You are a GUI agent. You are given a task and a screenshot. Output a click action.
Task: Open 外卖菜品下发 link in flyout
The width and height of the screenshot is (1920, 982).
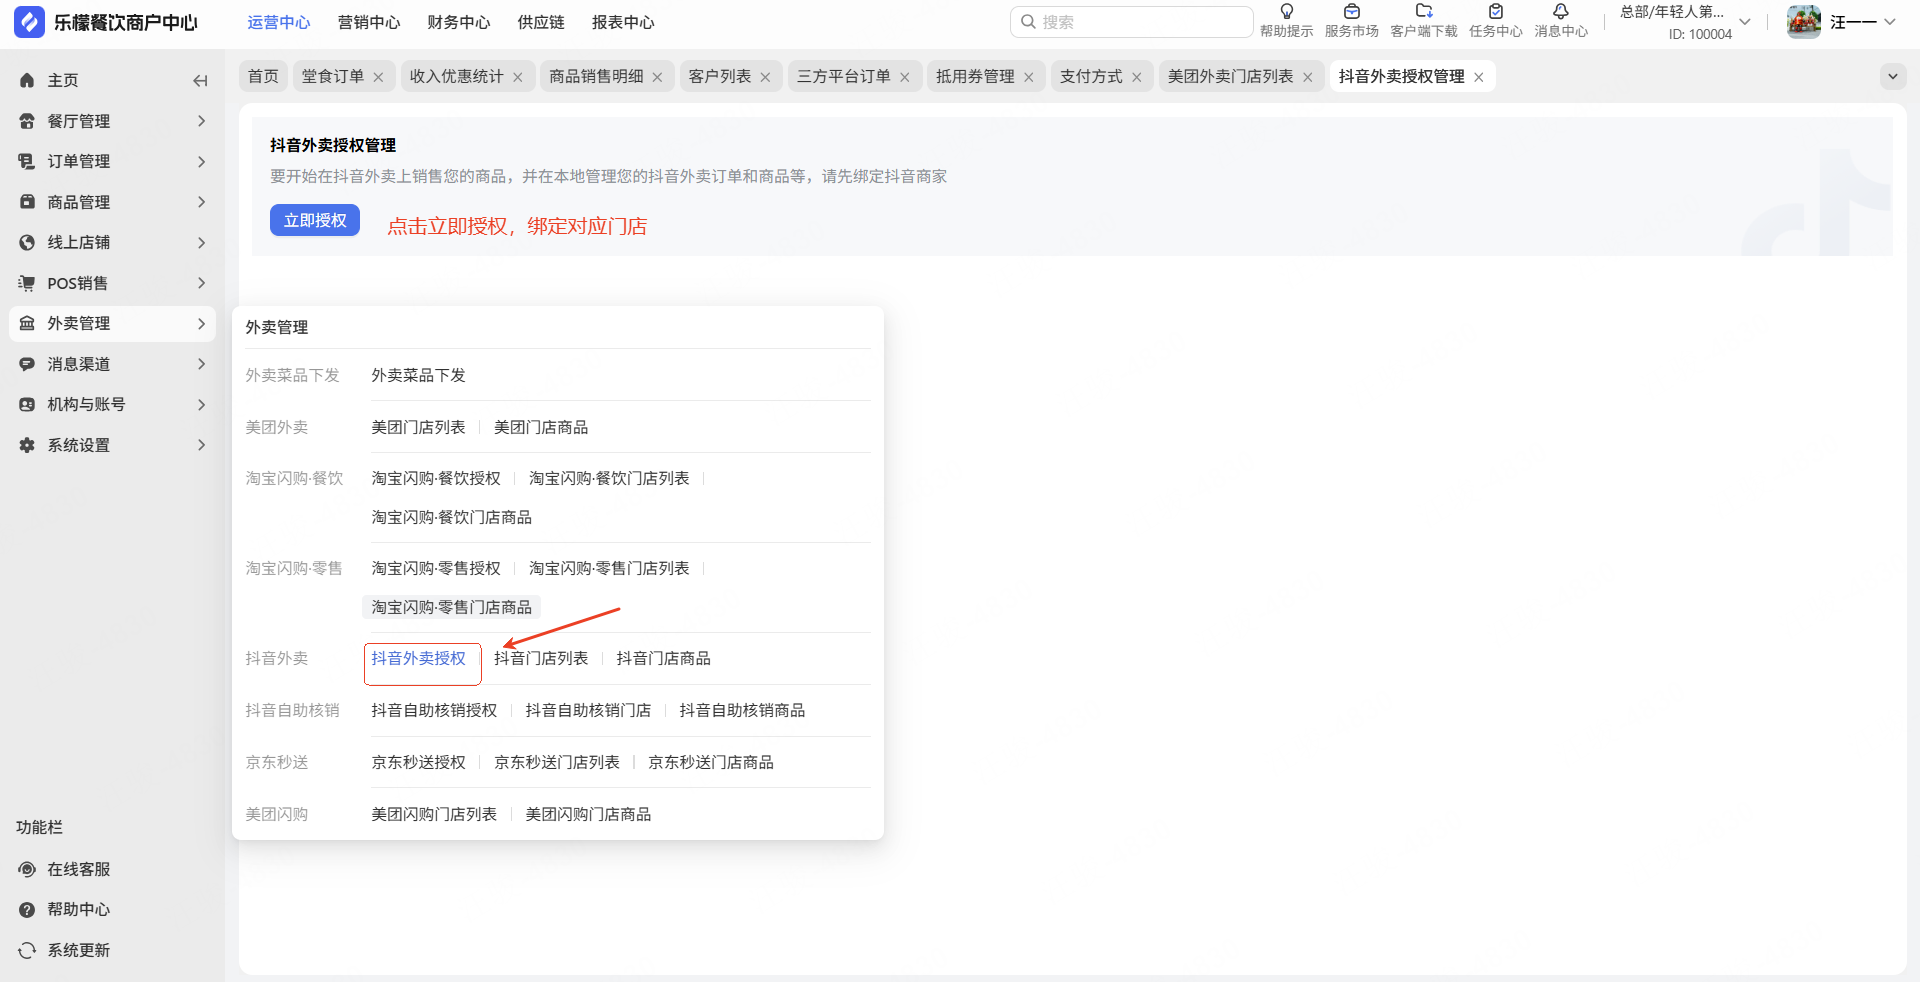[x=419, y=376]
